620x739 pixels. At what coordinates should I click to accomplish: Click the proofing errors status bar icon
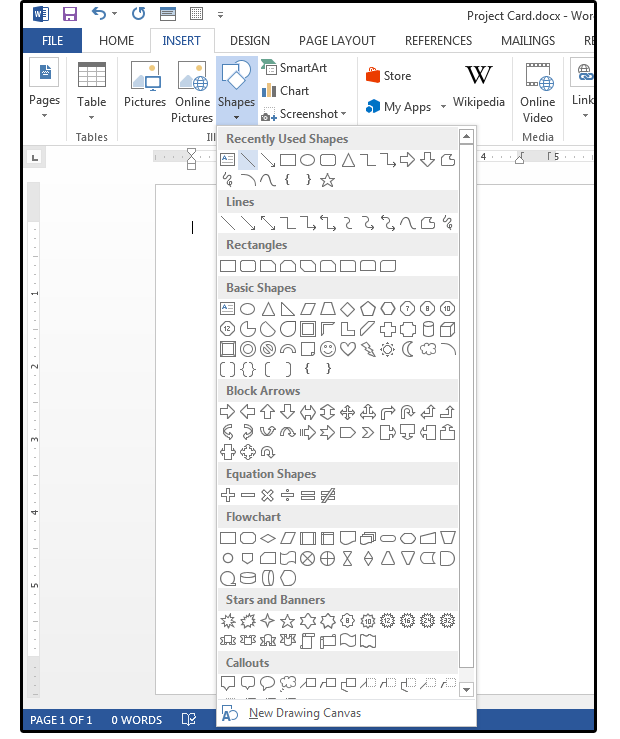pos(189,720)
